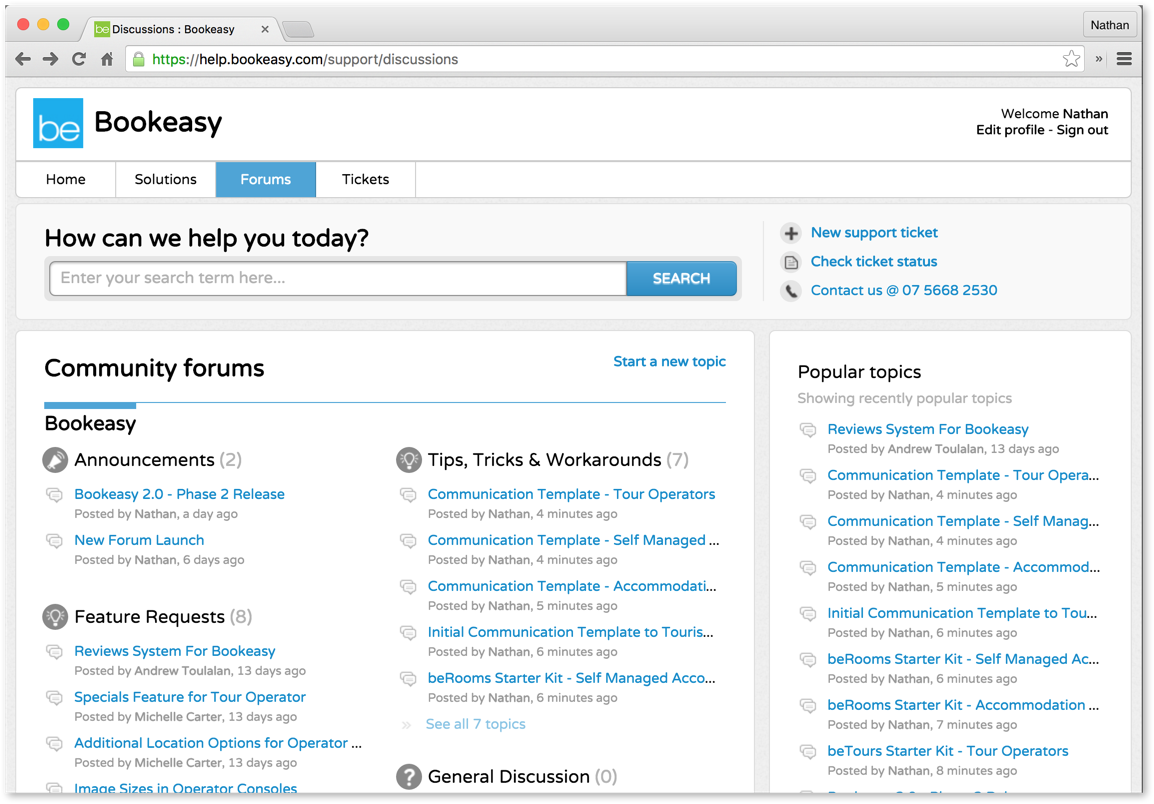Image resolution: width=1154 pixels, height=804 pixels.
Task: Click the phone icon beside Contact us
Action: pyautogui.click(x=791, y=291)
